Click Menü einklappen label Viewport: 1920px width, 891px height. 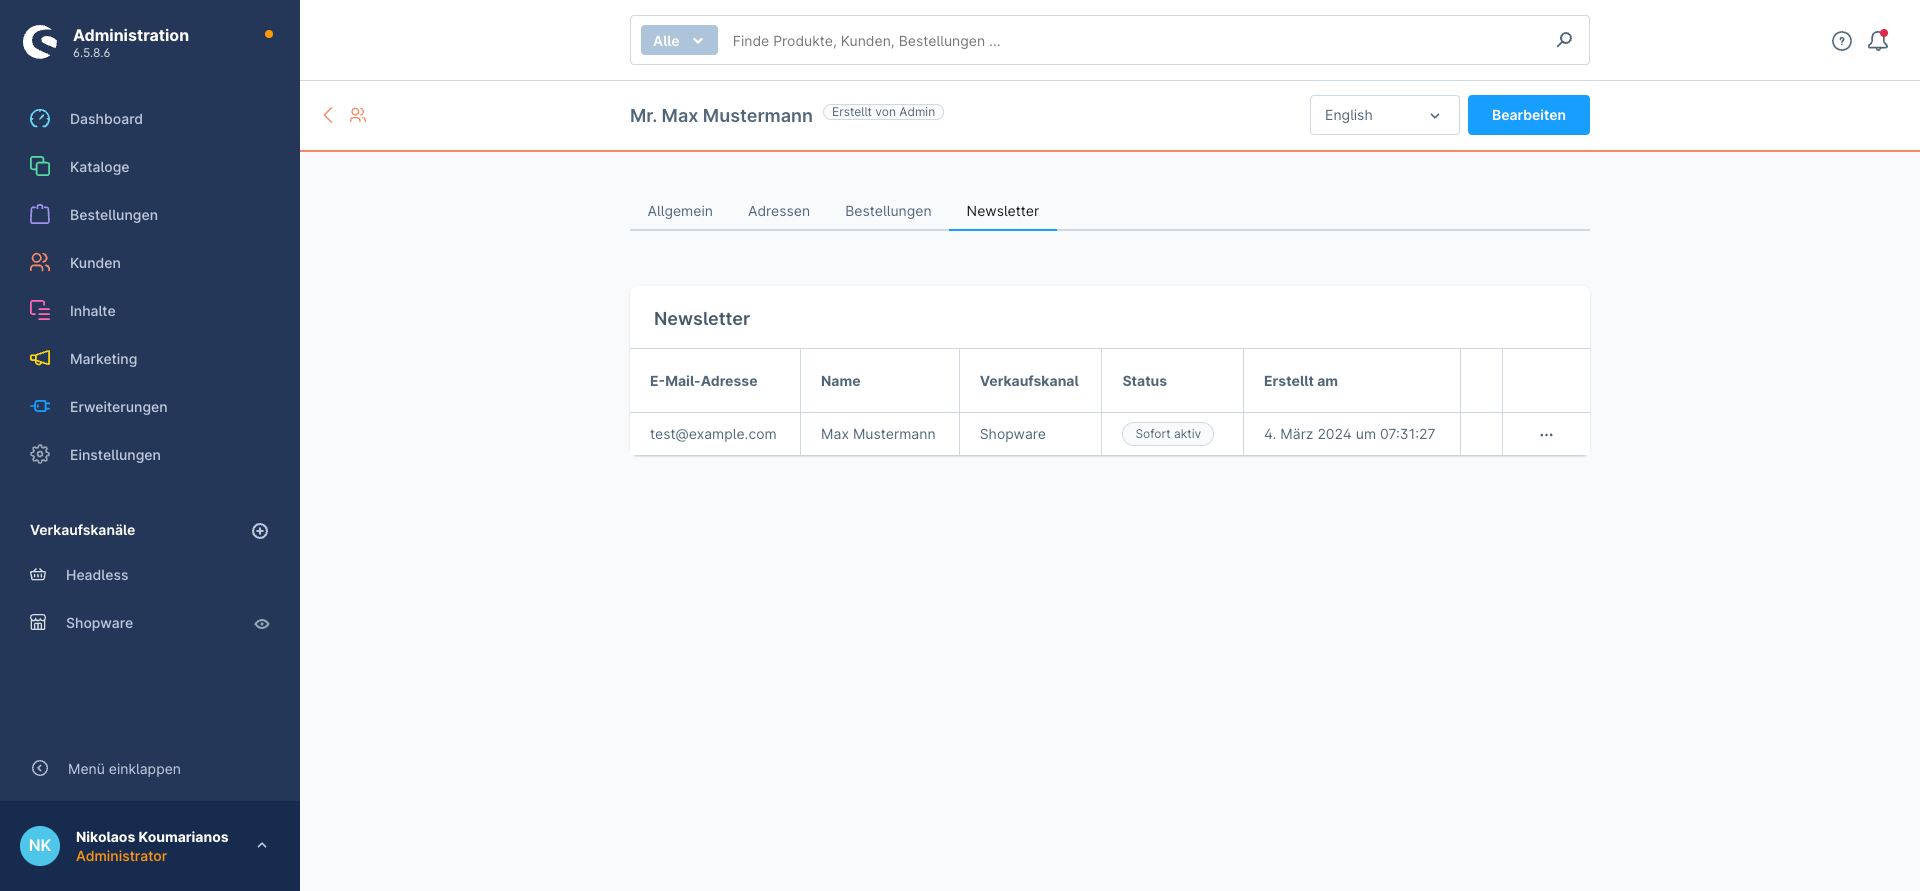(124, 769)
